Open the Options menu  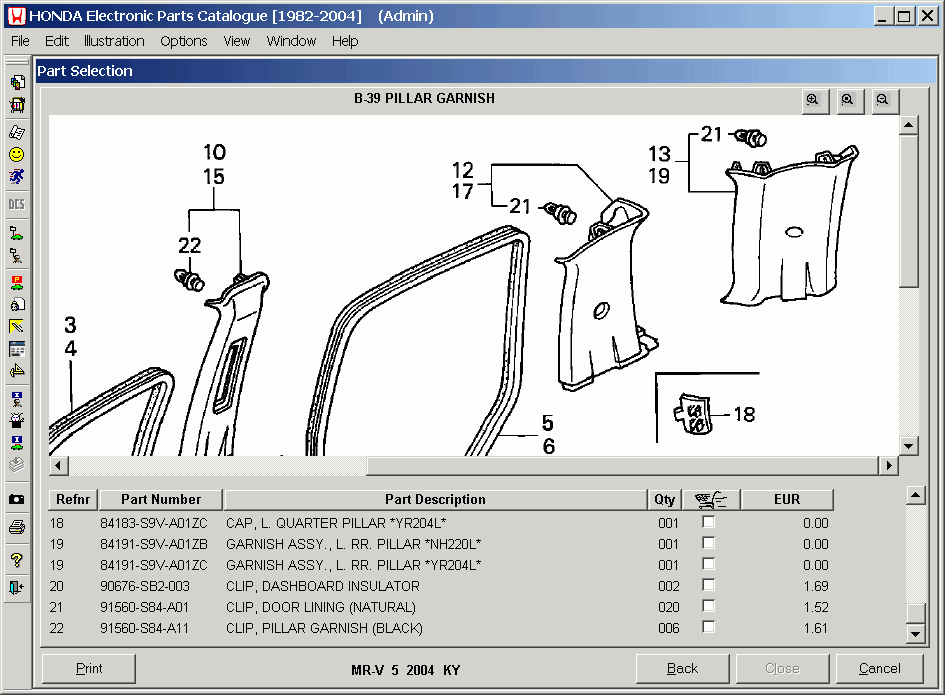coord(184,41)
